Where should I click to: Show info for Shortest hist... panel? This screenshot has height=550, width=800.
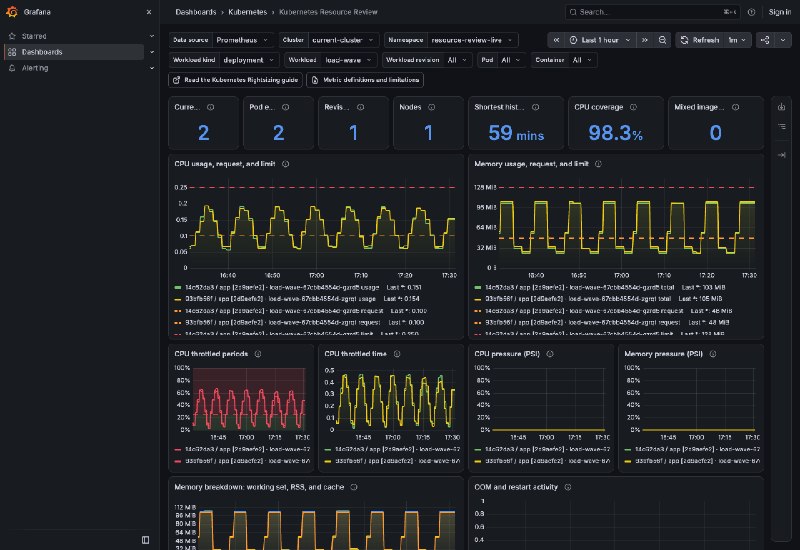tap(535, 107)
